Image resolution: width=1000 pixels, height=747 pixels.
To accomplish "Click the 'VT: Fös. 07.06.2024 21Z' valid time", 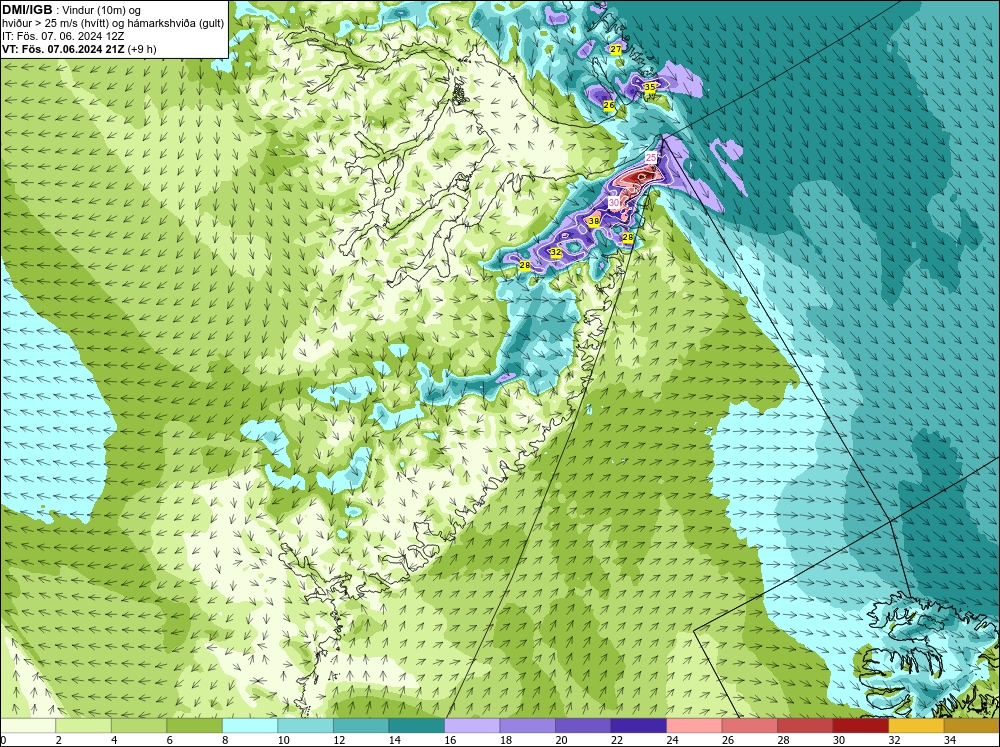I will (64, 49).
